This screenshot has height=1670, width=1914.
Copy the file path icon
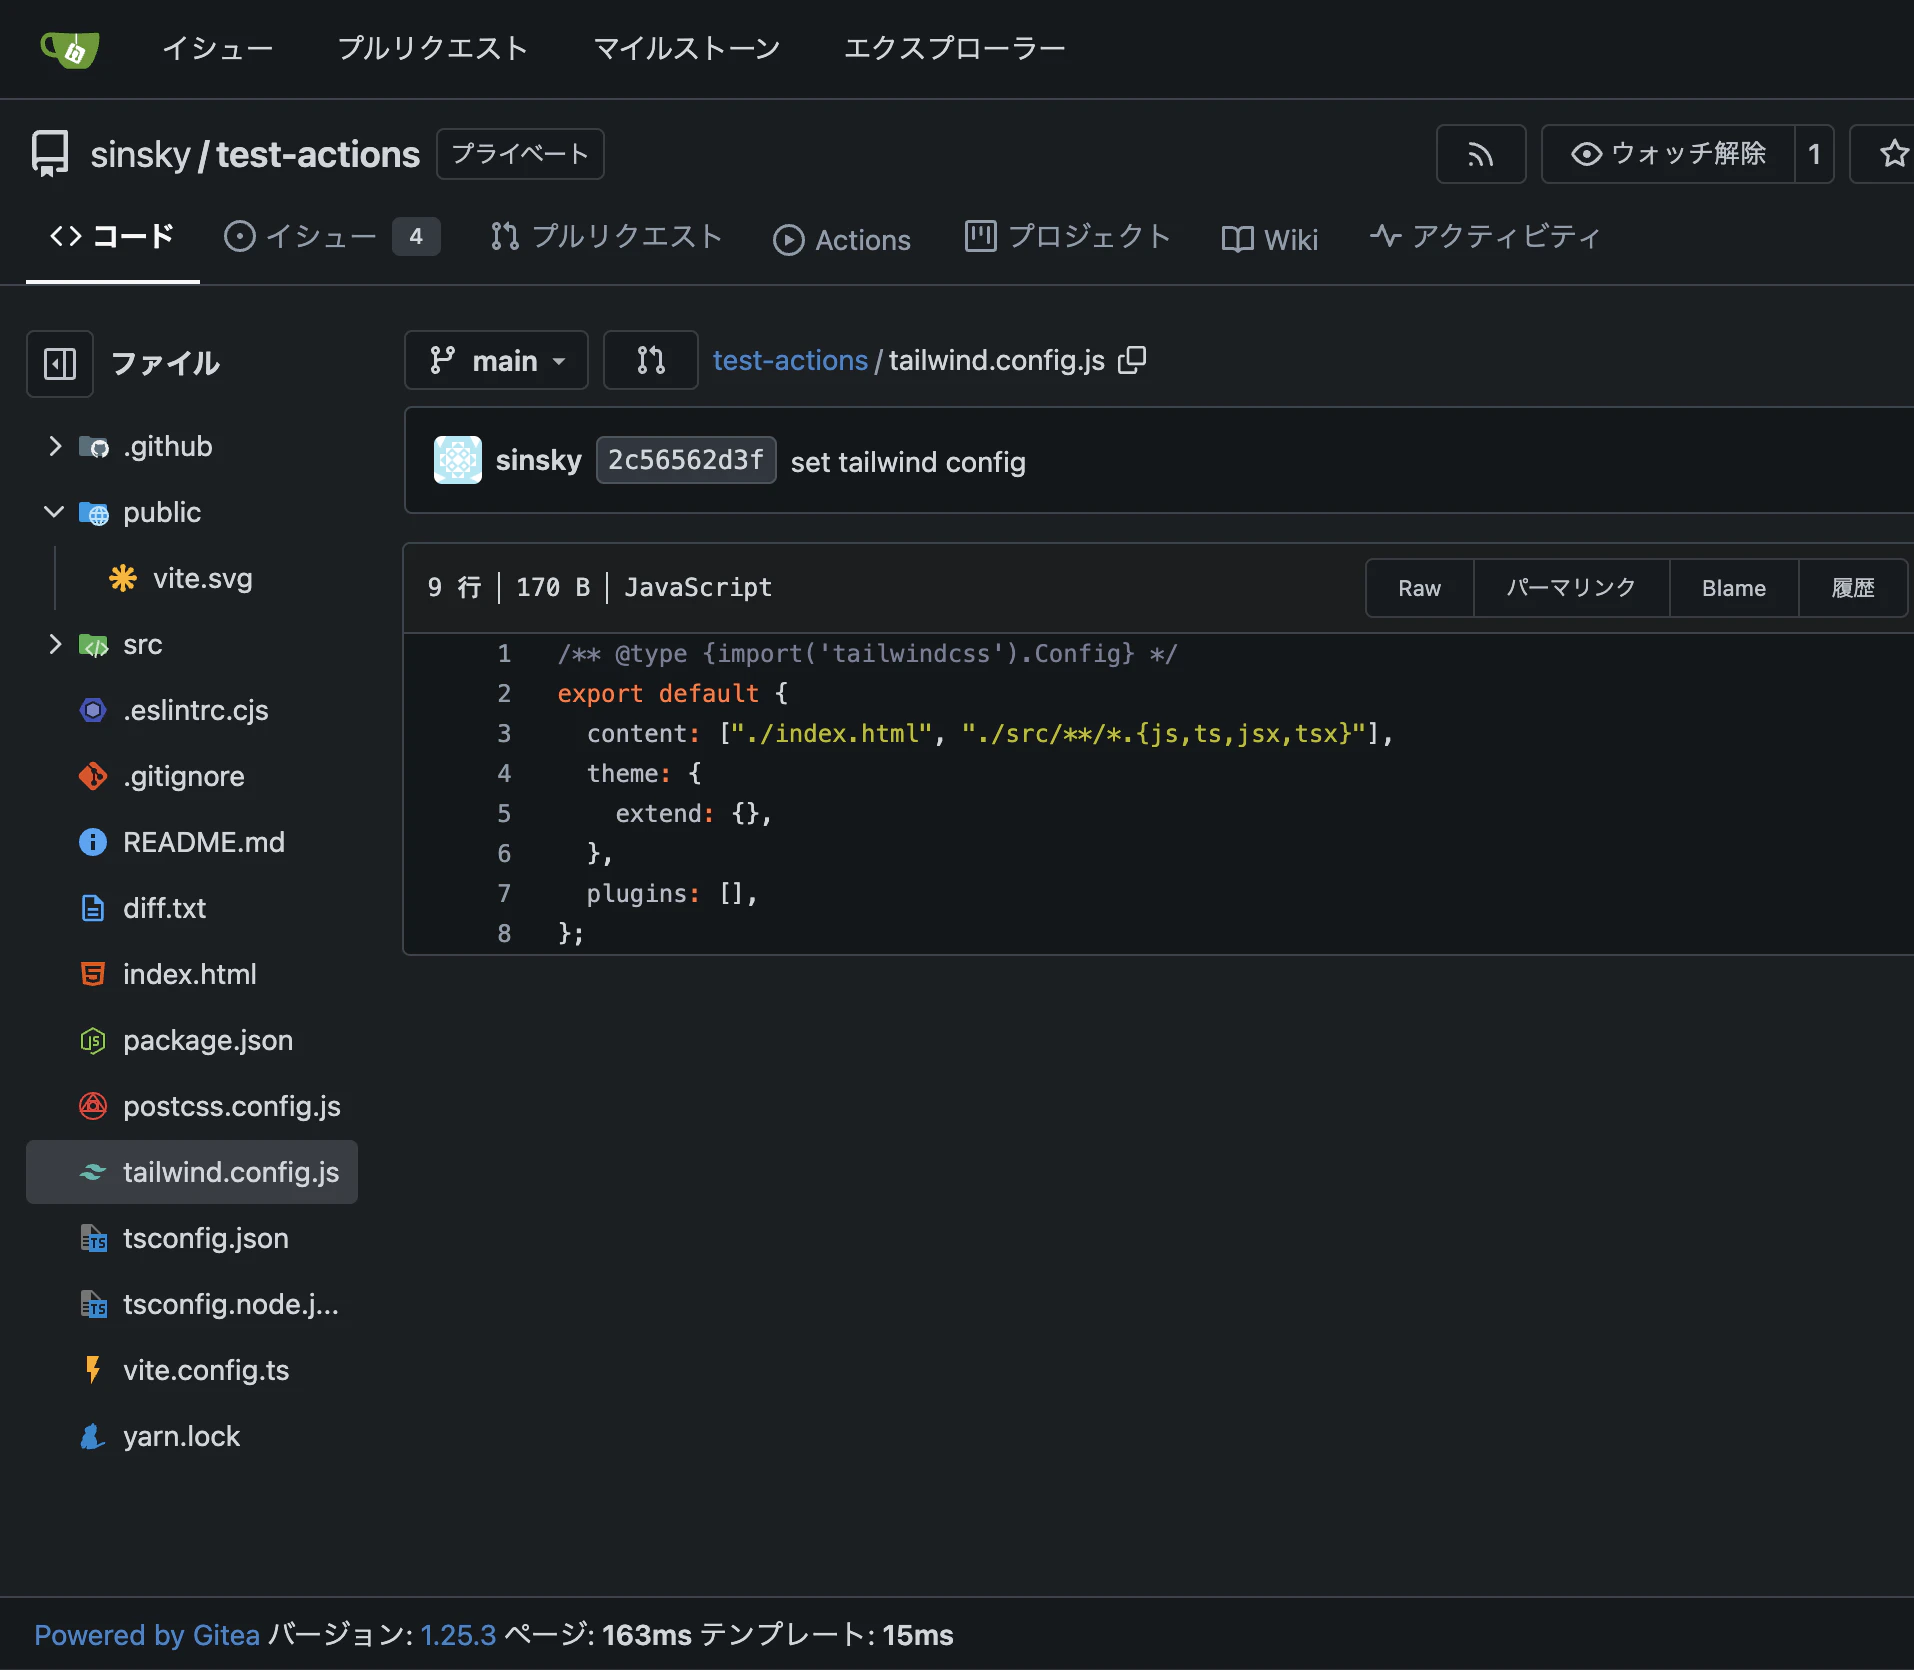1132,360
